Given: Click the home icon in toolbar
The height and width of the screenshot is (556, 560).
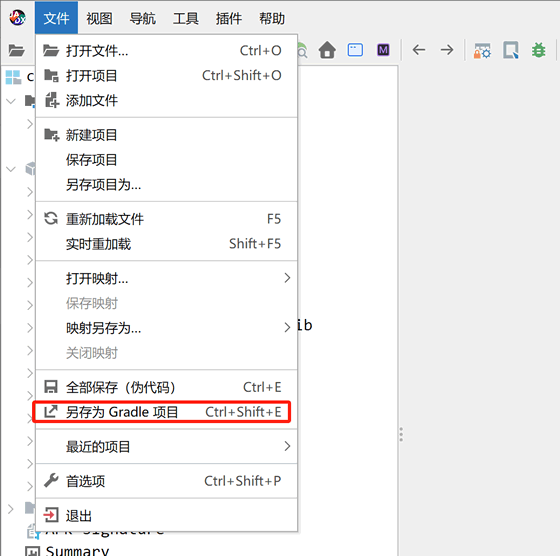Looking at the screenshot, I should (x=327, y=50).
